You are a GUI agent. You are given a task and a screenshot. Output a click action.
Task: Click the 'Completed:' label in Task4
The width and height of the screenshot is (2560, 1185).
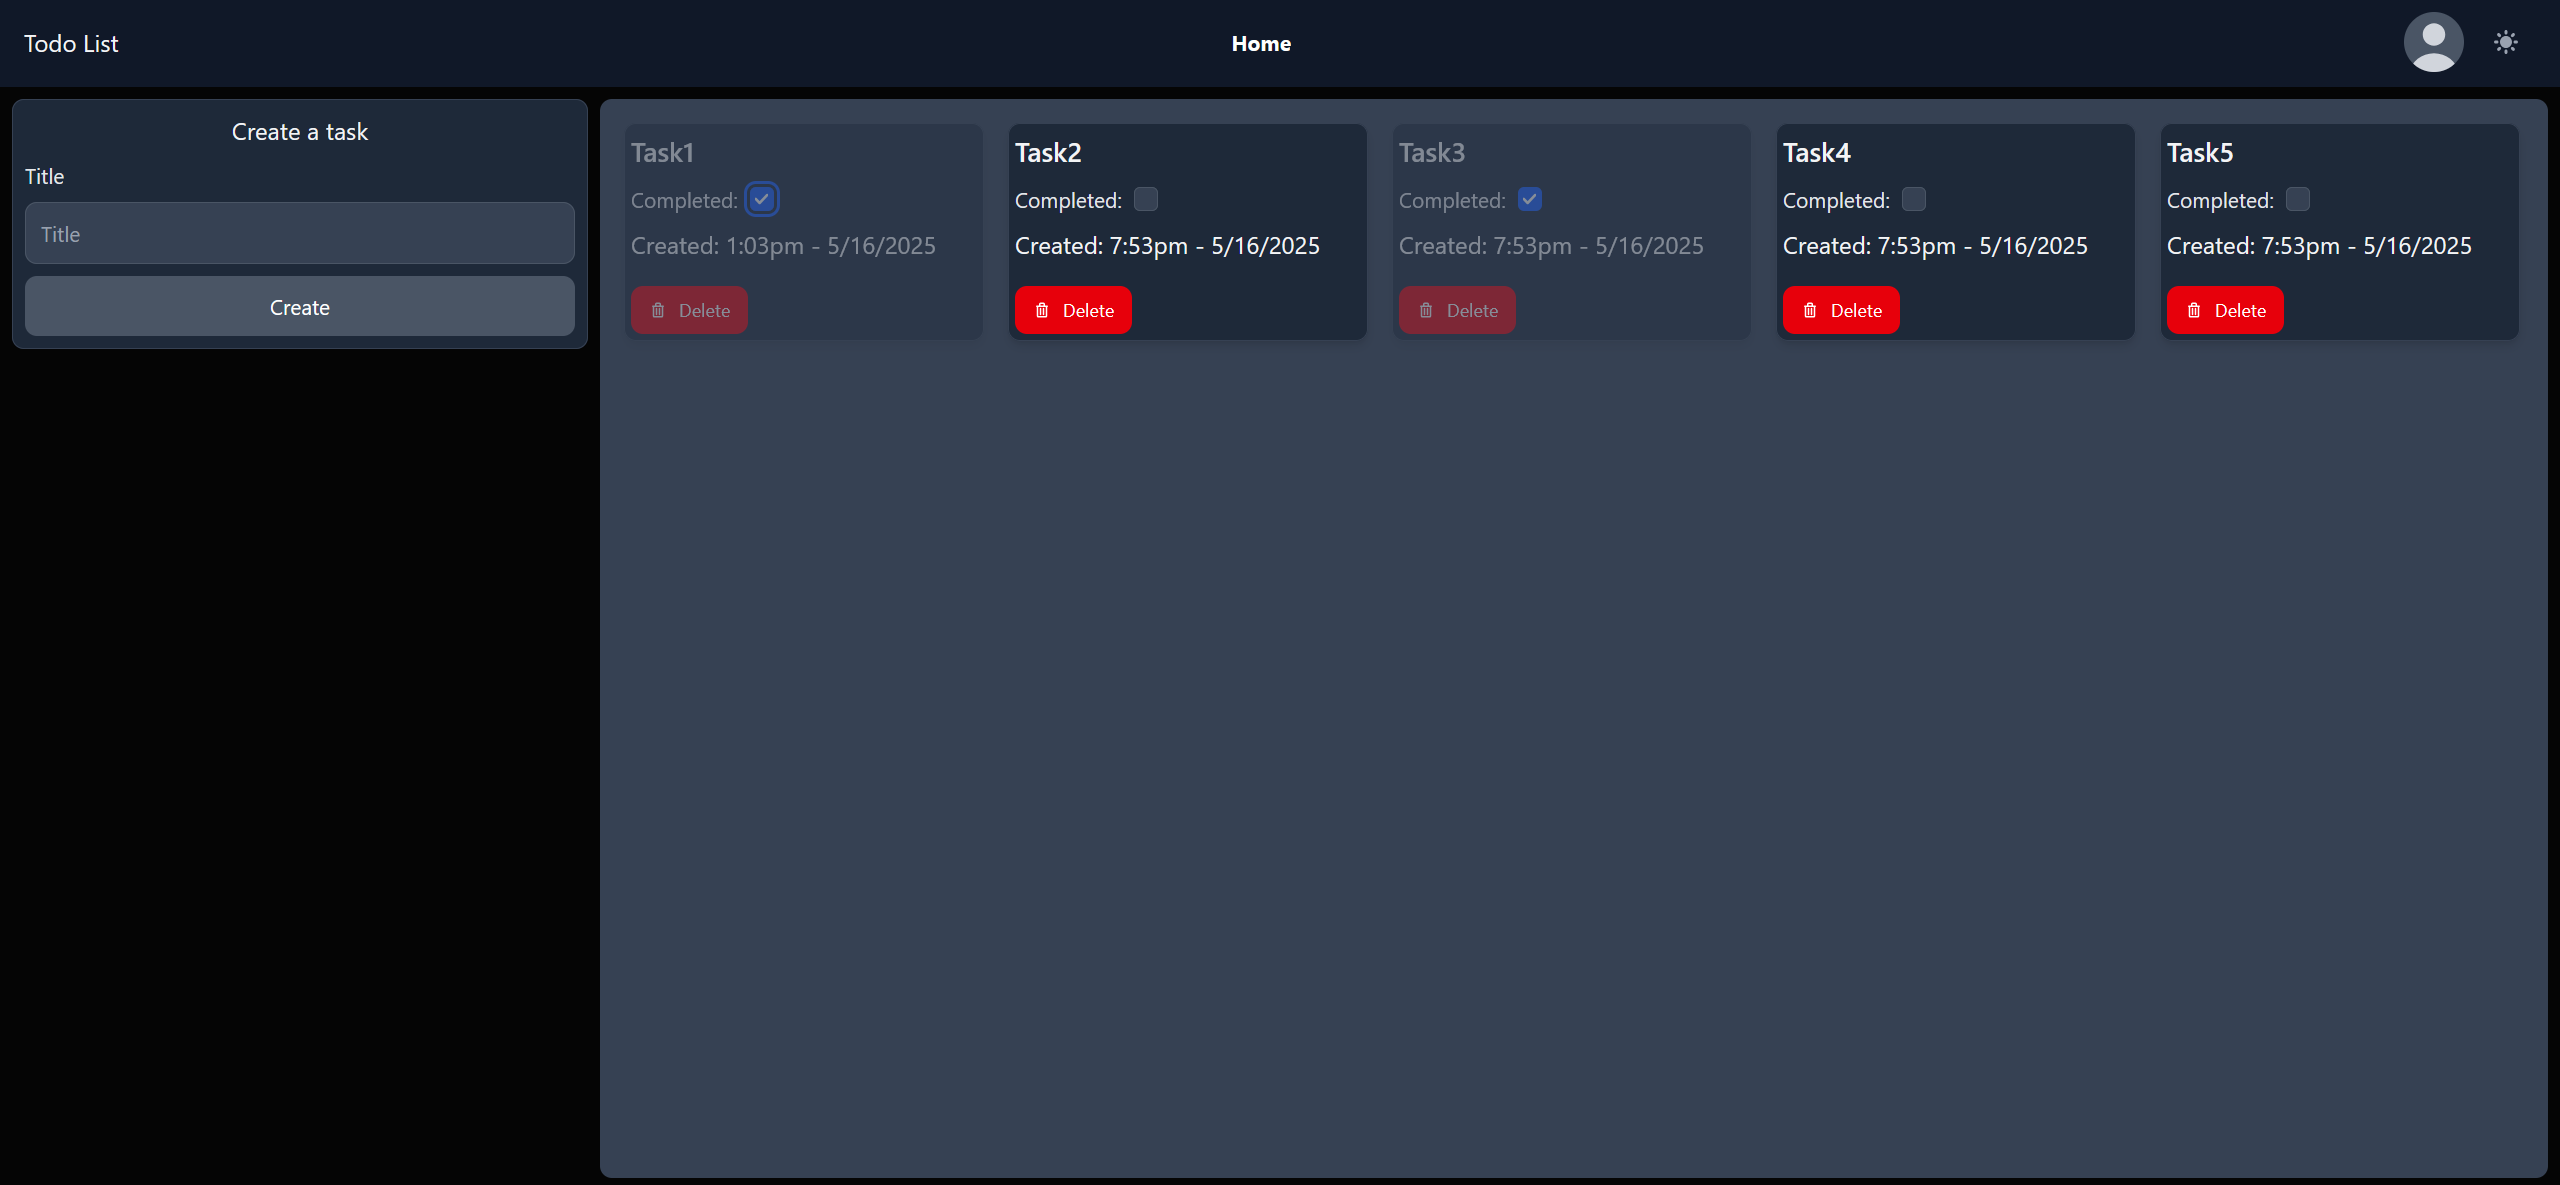coord(1836,200)
